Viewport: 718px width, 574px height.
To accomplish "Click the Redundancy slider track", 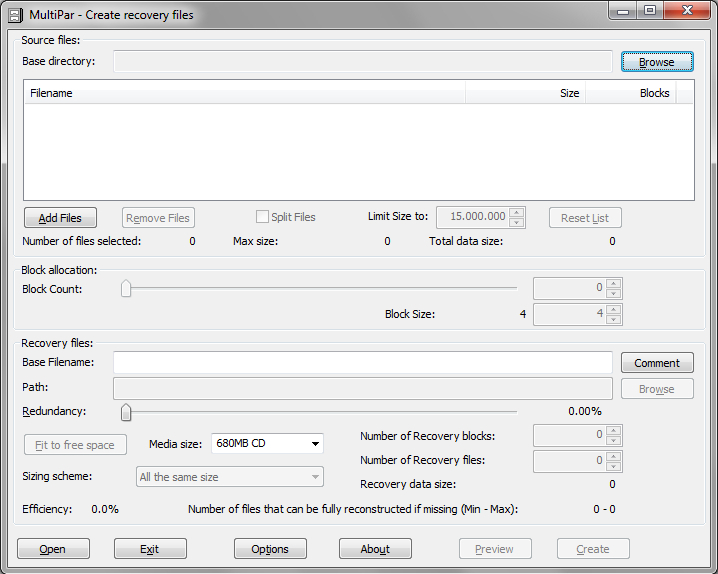I will point(321,412).
